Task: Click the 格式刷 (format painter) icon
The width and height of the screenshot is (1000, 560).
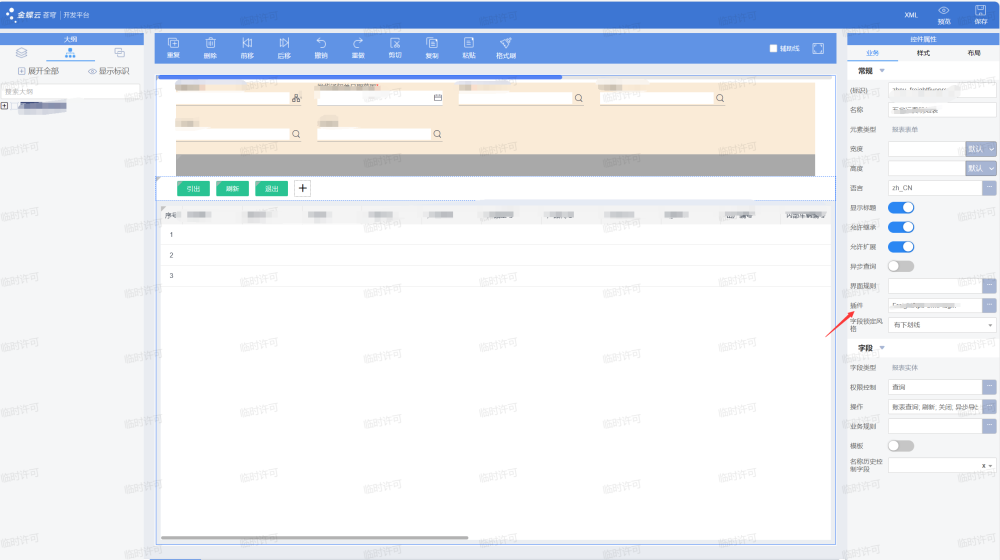Action: (506, 43)
